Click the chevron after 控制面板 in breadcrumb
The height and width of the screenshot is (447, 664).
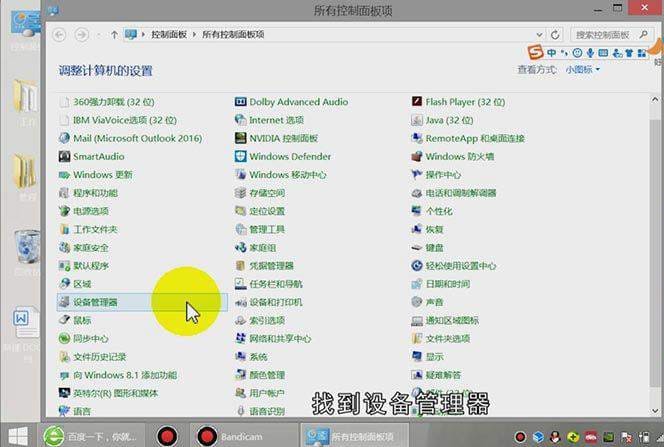(194, 35)
